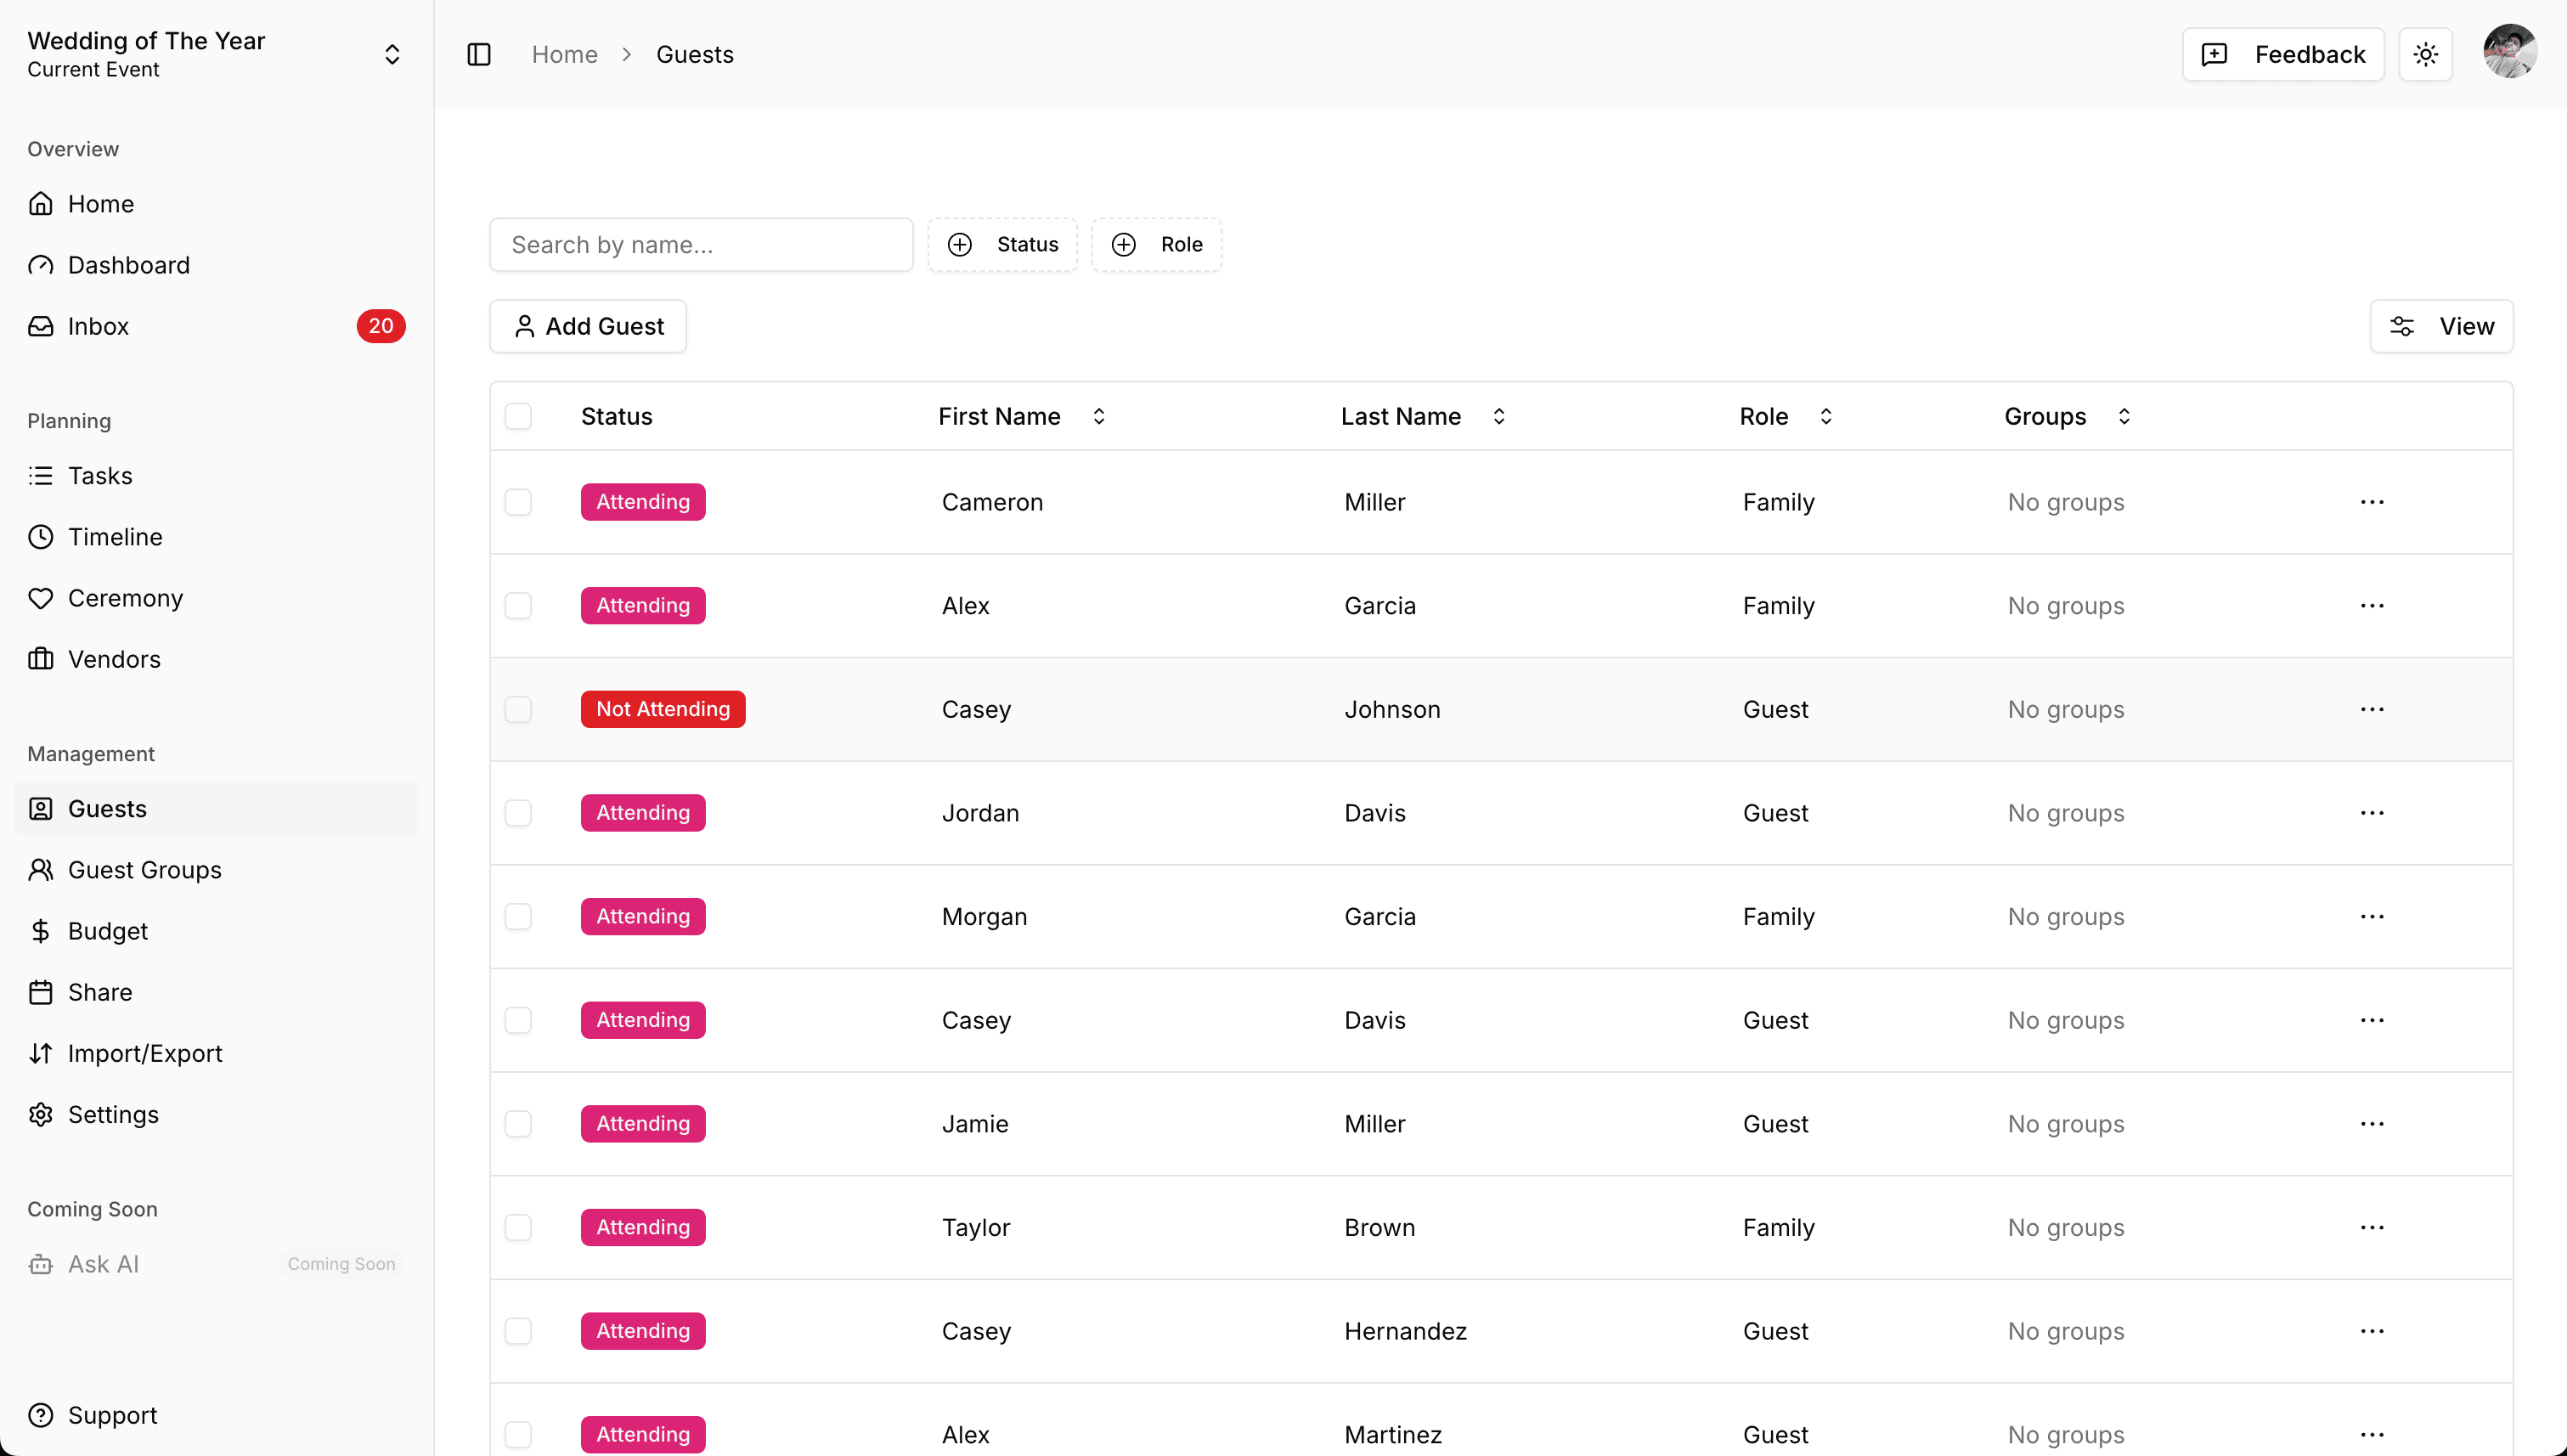Screen dimensions: 2567x1456
Task: Open Guests in the Management section
Action: (x=105, y=808)
